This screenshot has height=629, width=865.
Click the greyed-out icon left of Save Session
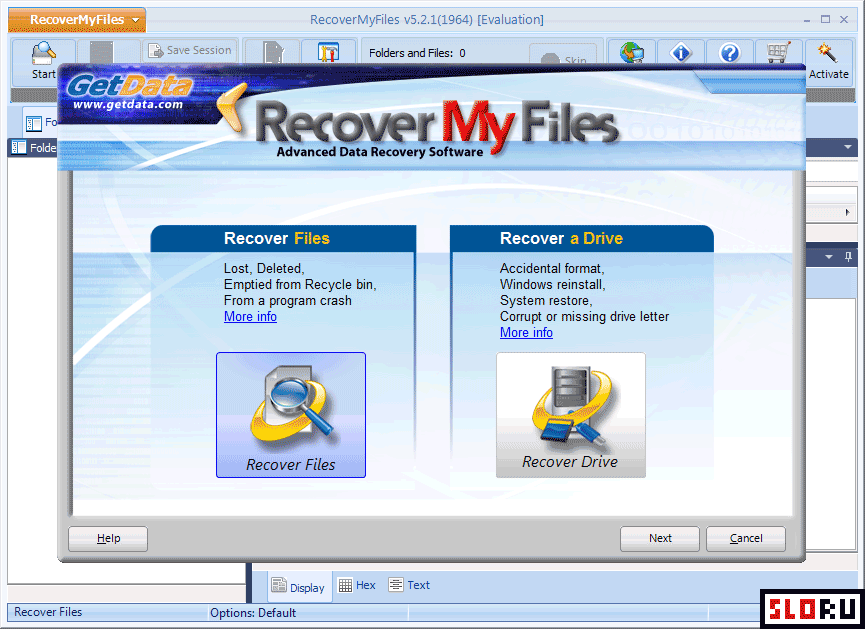click(102, 52)
